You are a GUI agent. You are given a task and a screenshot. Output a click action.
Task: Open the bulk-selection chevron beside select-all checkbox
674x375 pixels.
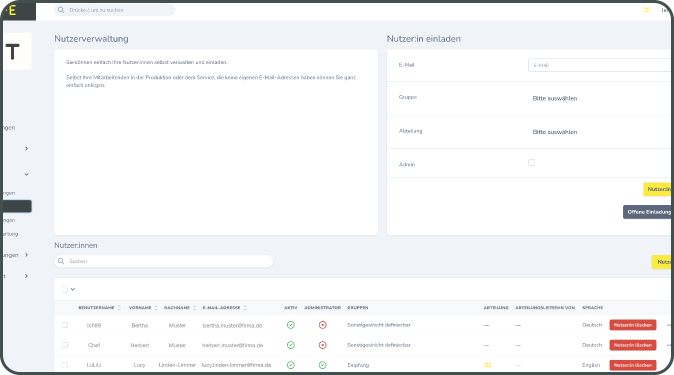(73, 289)
